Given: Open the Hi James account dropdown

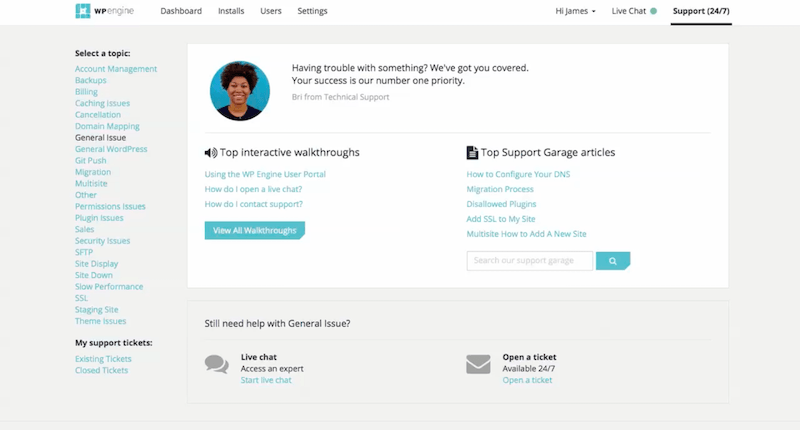Looking at the screenshot, I should click(x=575, y=11).
